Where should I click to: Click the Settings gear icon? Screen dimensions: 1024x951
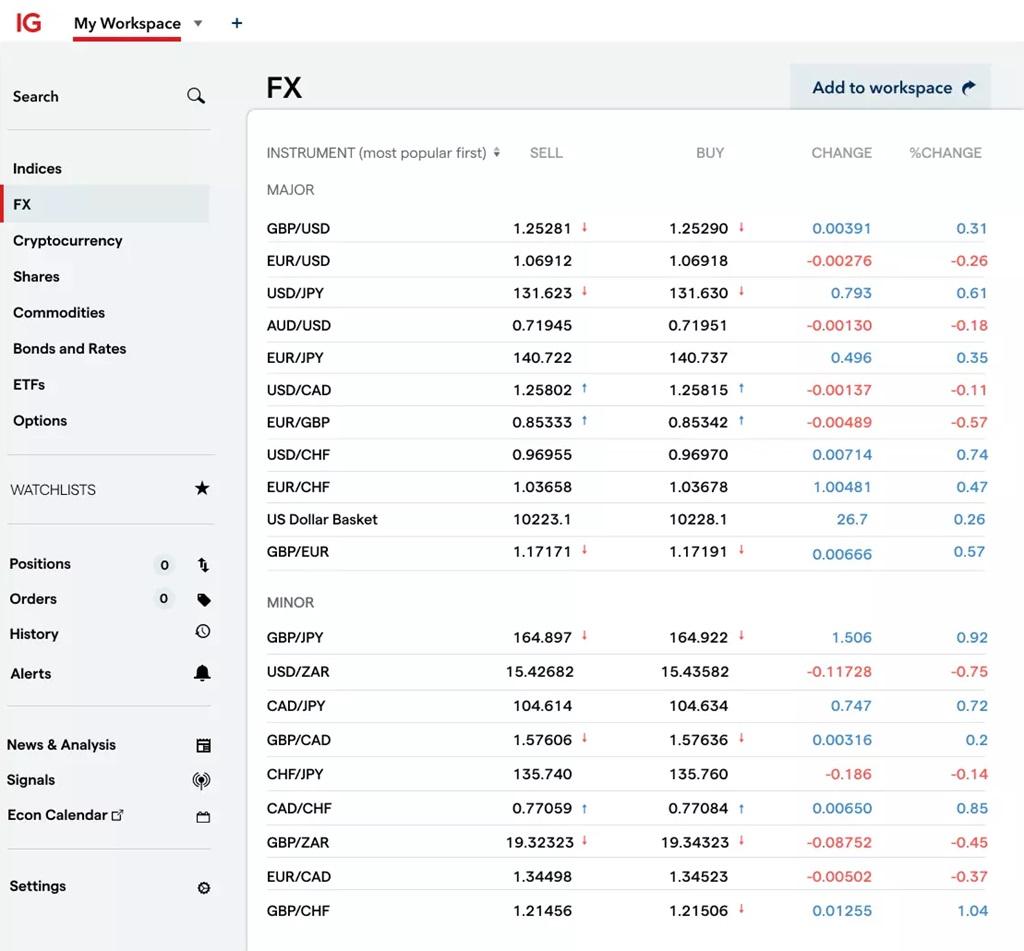tap(204, 887)
